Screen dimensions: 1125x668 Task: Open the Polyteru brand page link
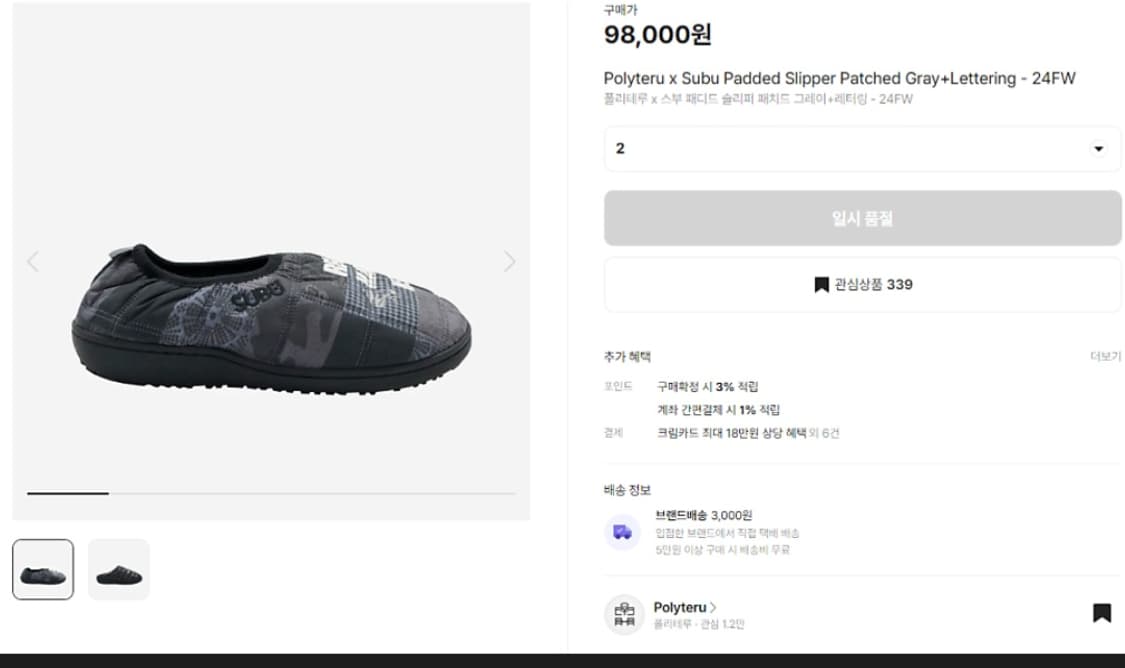[684, 607]
